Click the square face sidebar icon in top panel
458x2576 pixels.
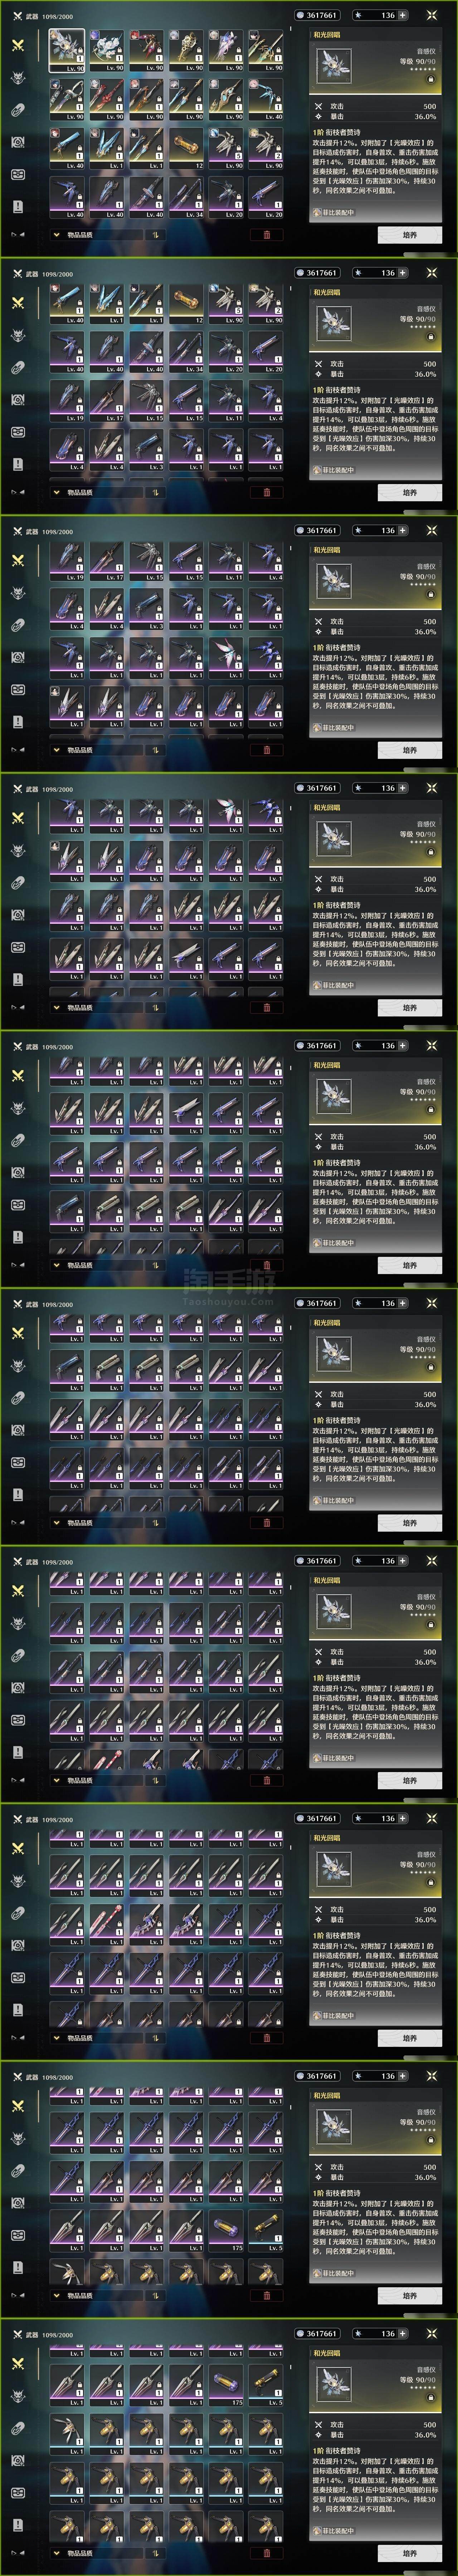(x=17, y=174)
